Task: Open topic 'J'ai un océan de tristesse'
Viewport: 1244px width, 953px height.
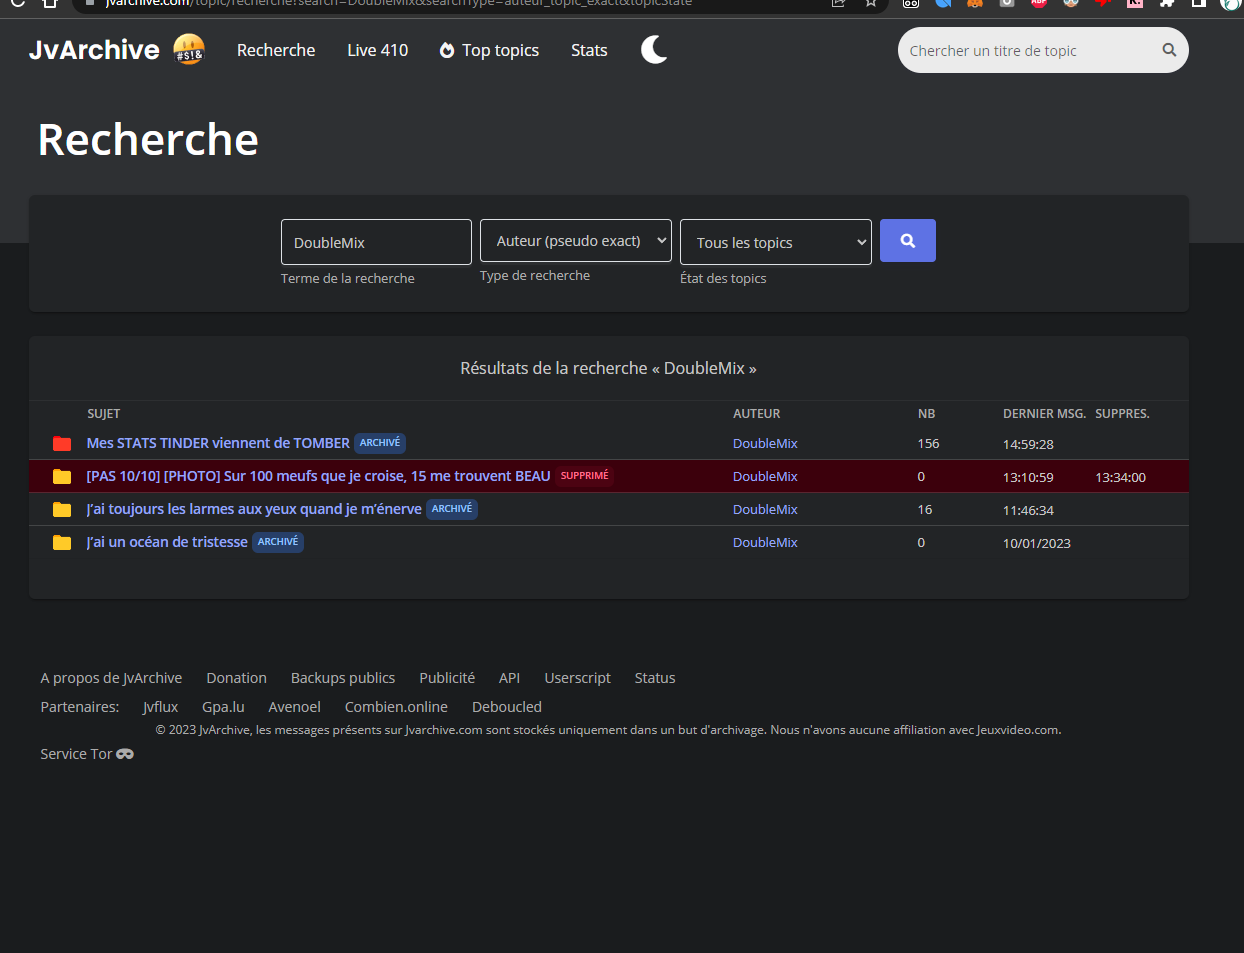Action: pyautogui.click(x=167, y=542)
